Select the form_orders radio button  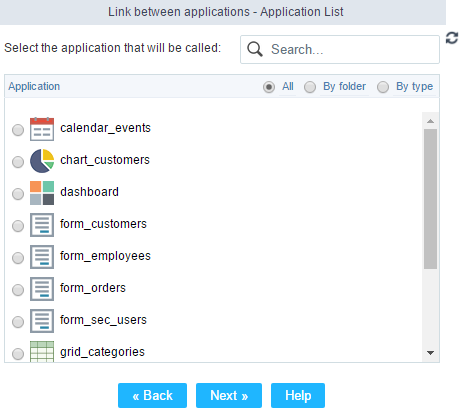point(18,290)
